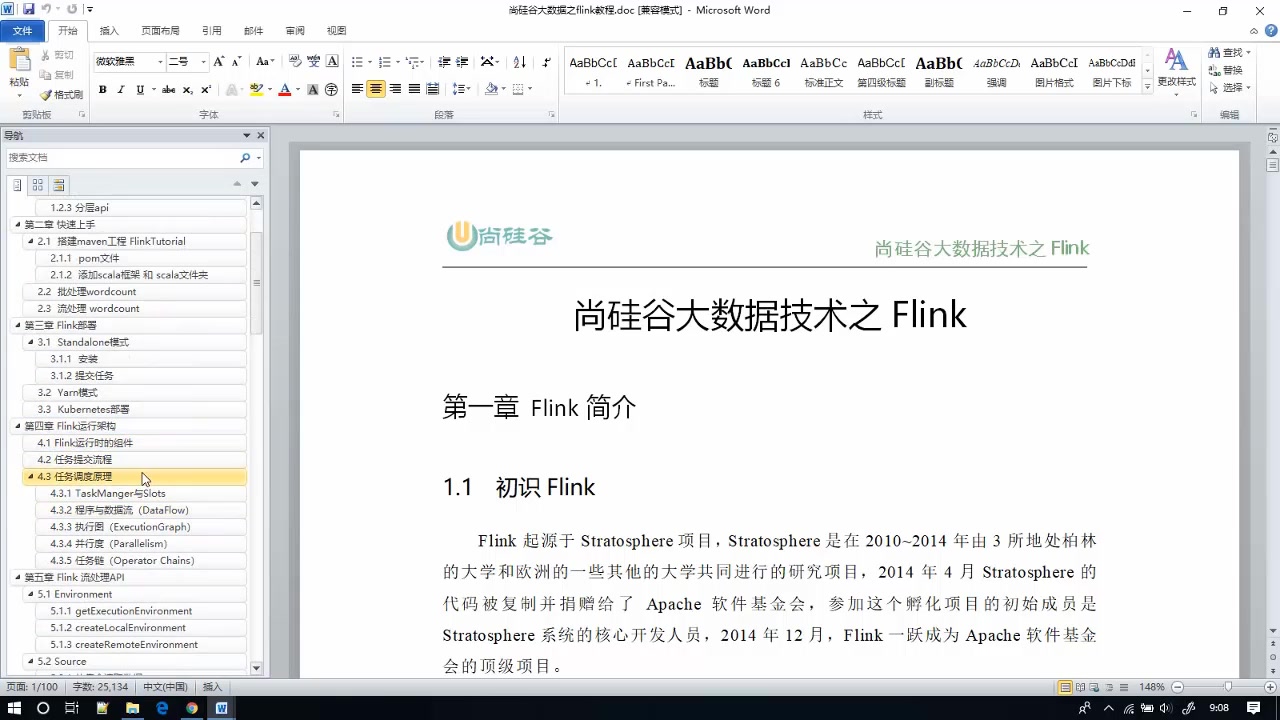
Task: Apply strikethrough (abc) formatting
Action: point(168,90)
